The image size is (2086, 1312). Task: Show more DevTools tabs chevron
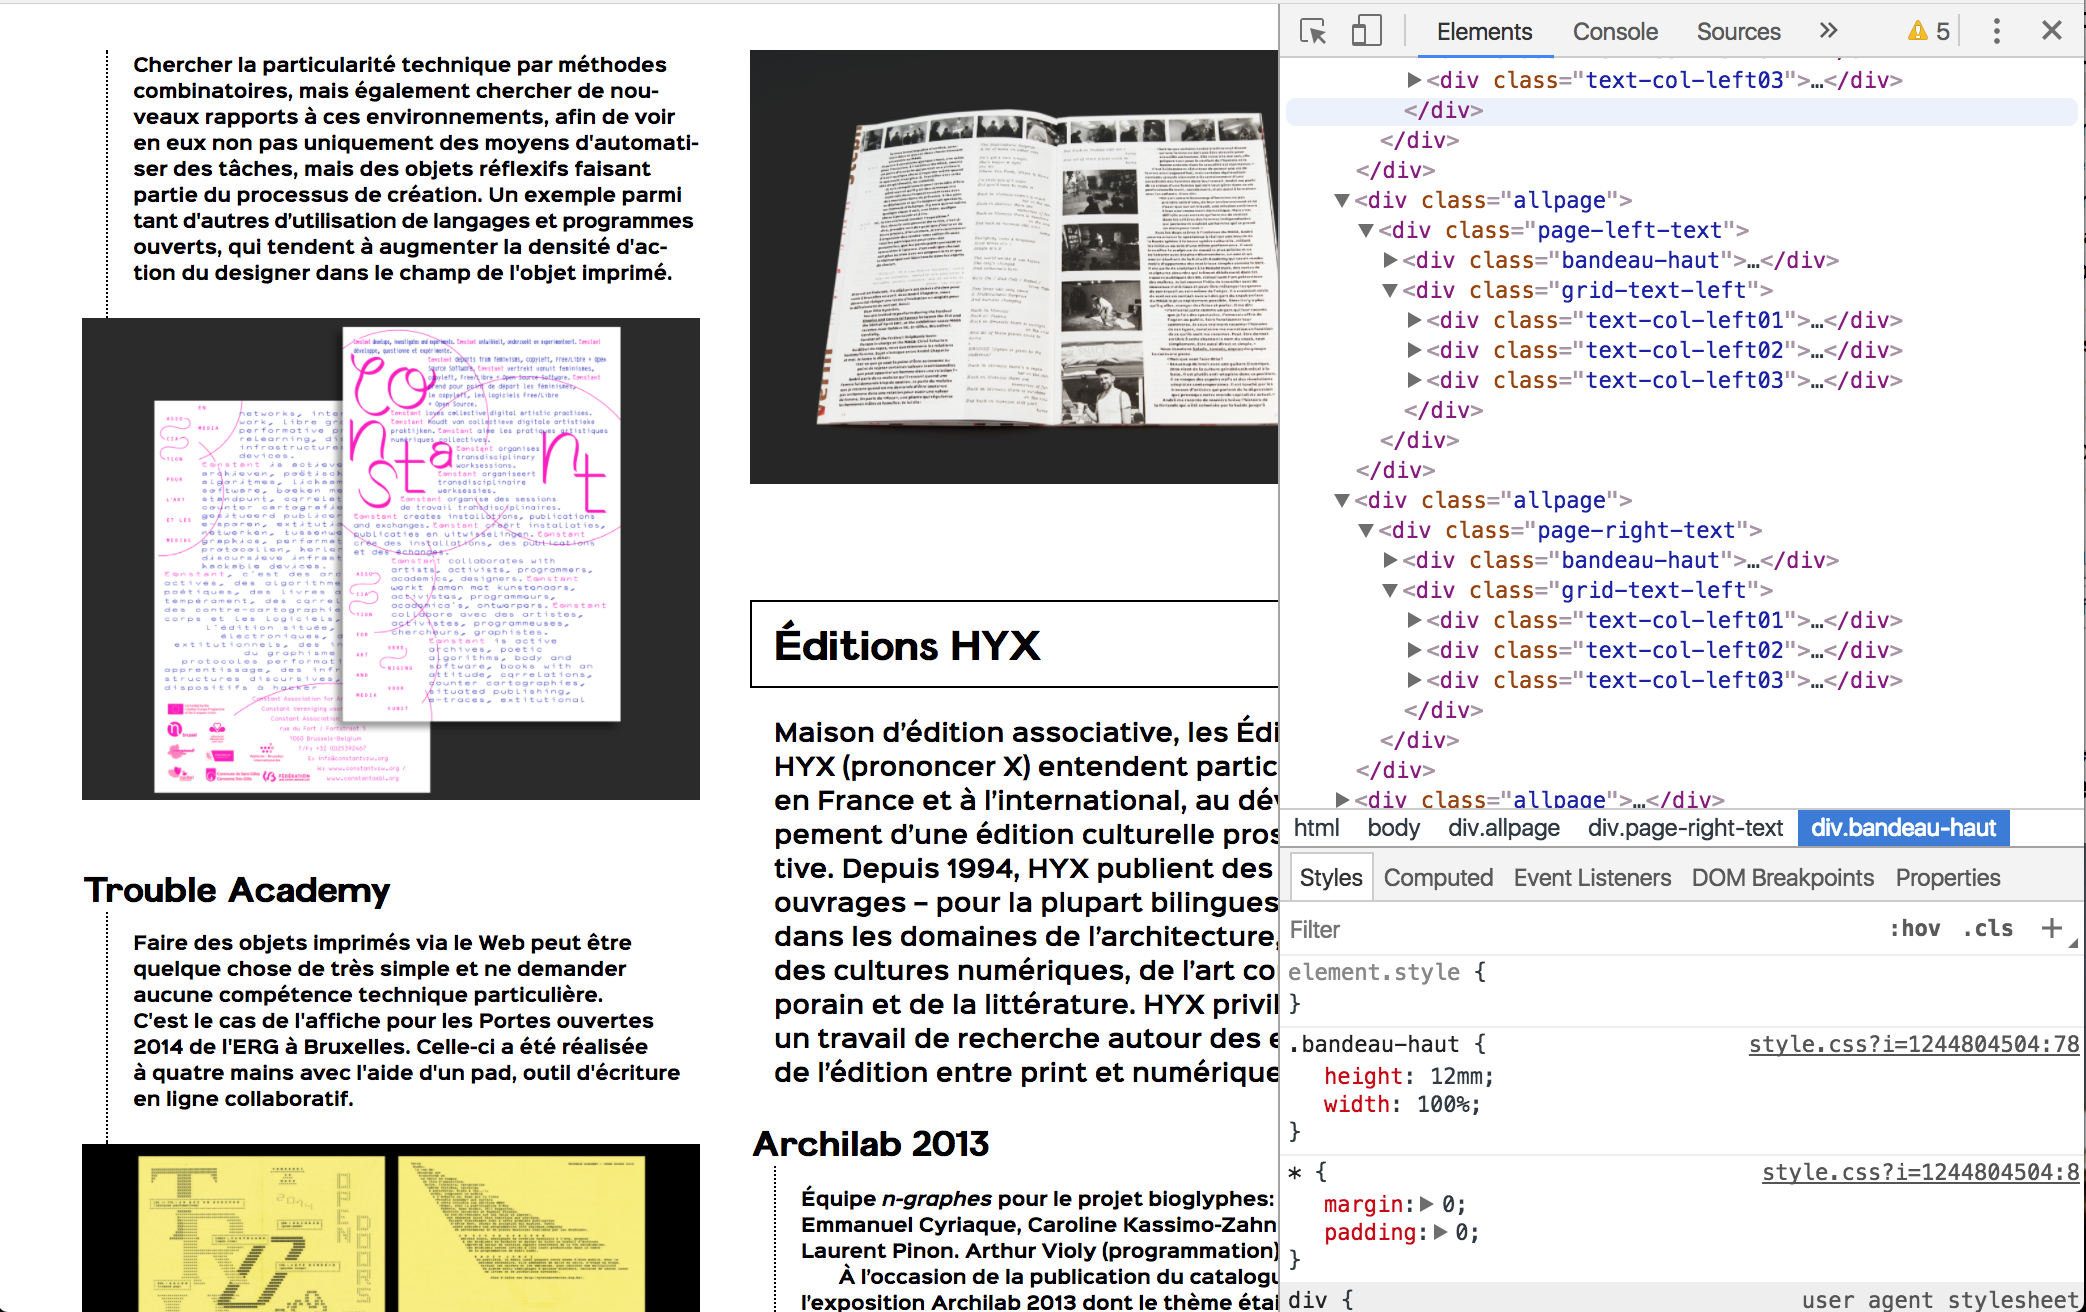tap(1828, 31)
